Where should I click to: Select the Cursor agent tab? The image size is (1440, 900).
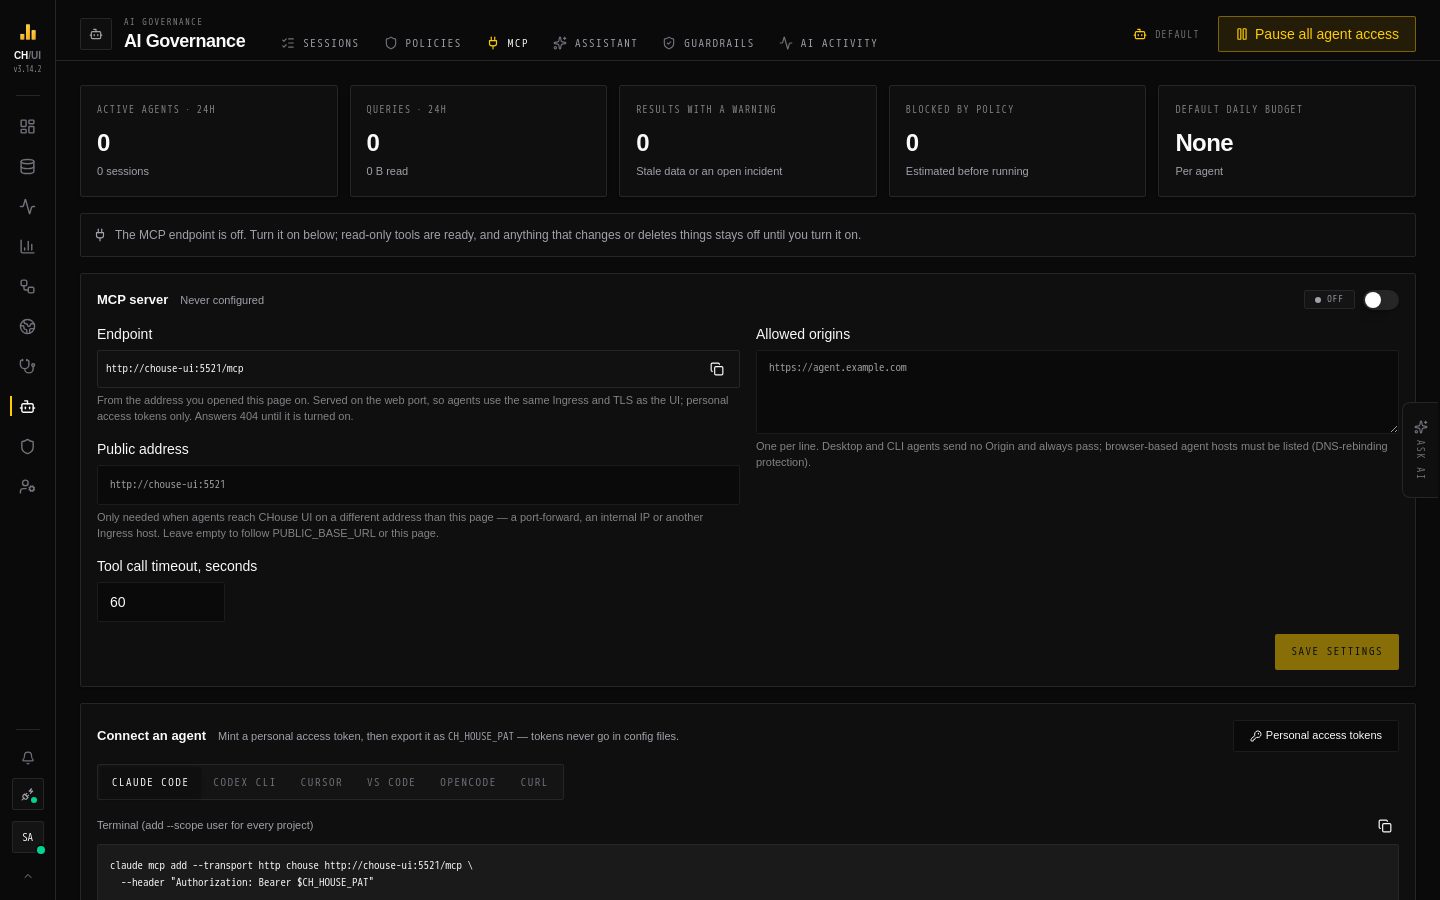pyautogui.click(x=322, y=782)
